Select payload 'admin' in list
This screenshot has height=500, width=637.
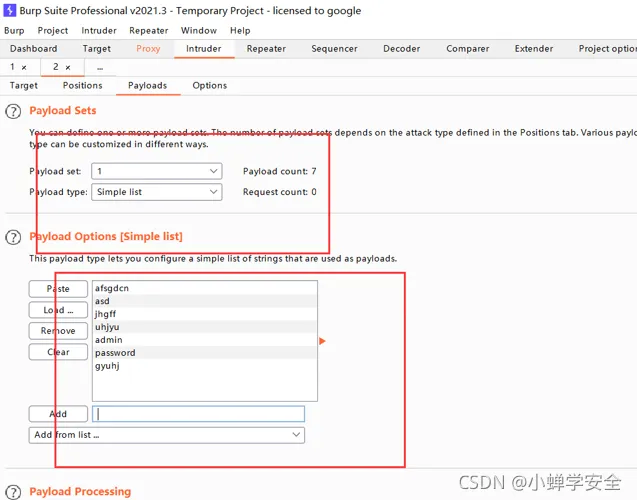(205, 340)
